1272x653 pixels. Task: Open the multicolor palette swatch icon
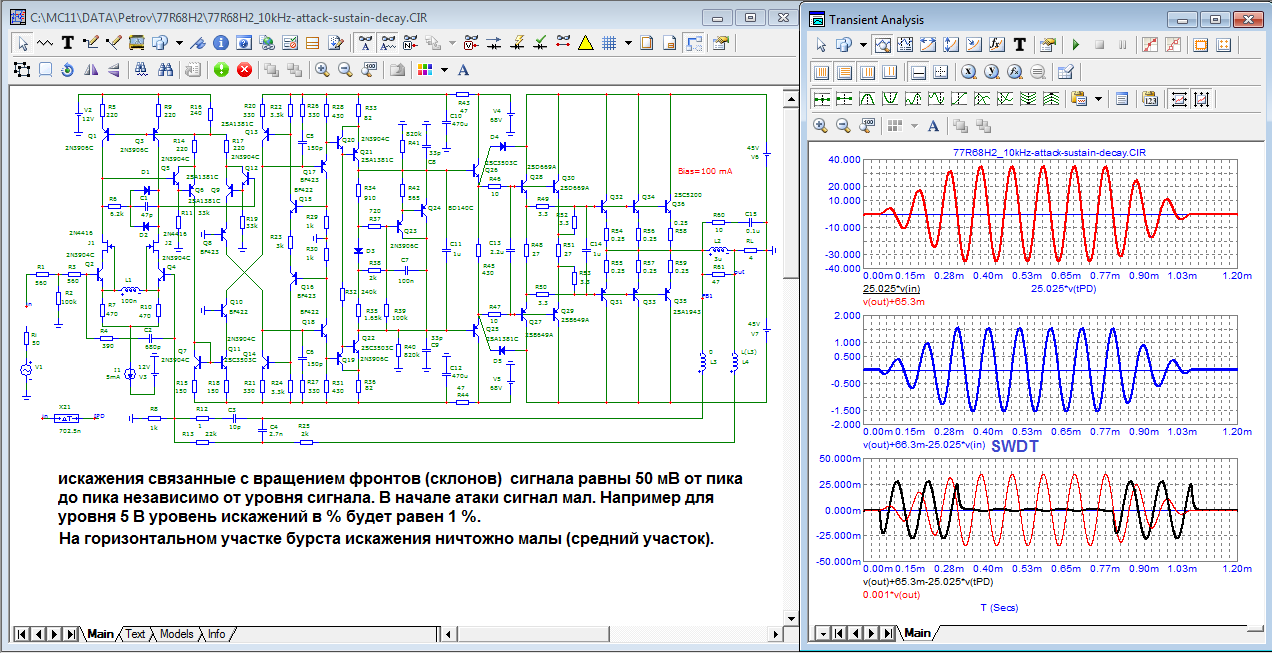point(425,70)
